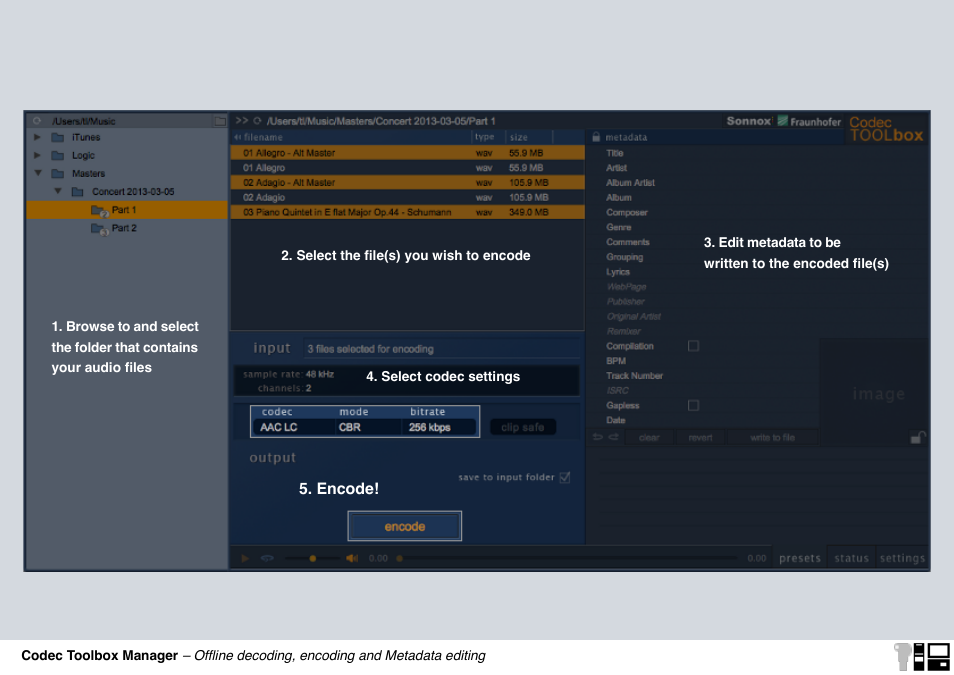Refresh the file list using the path bar icon
The height and width of the screenshot is (675, 954).
[257, 121]
